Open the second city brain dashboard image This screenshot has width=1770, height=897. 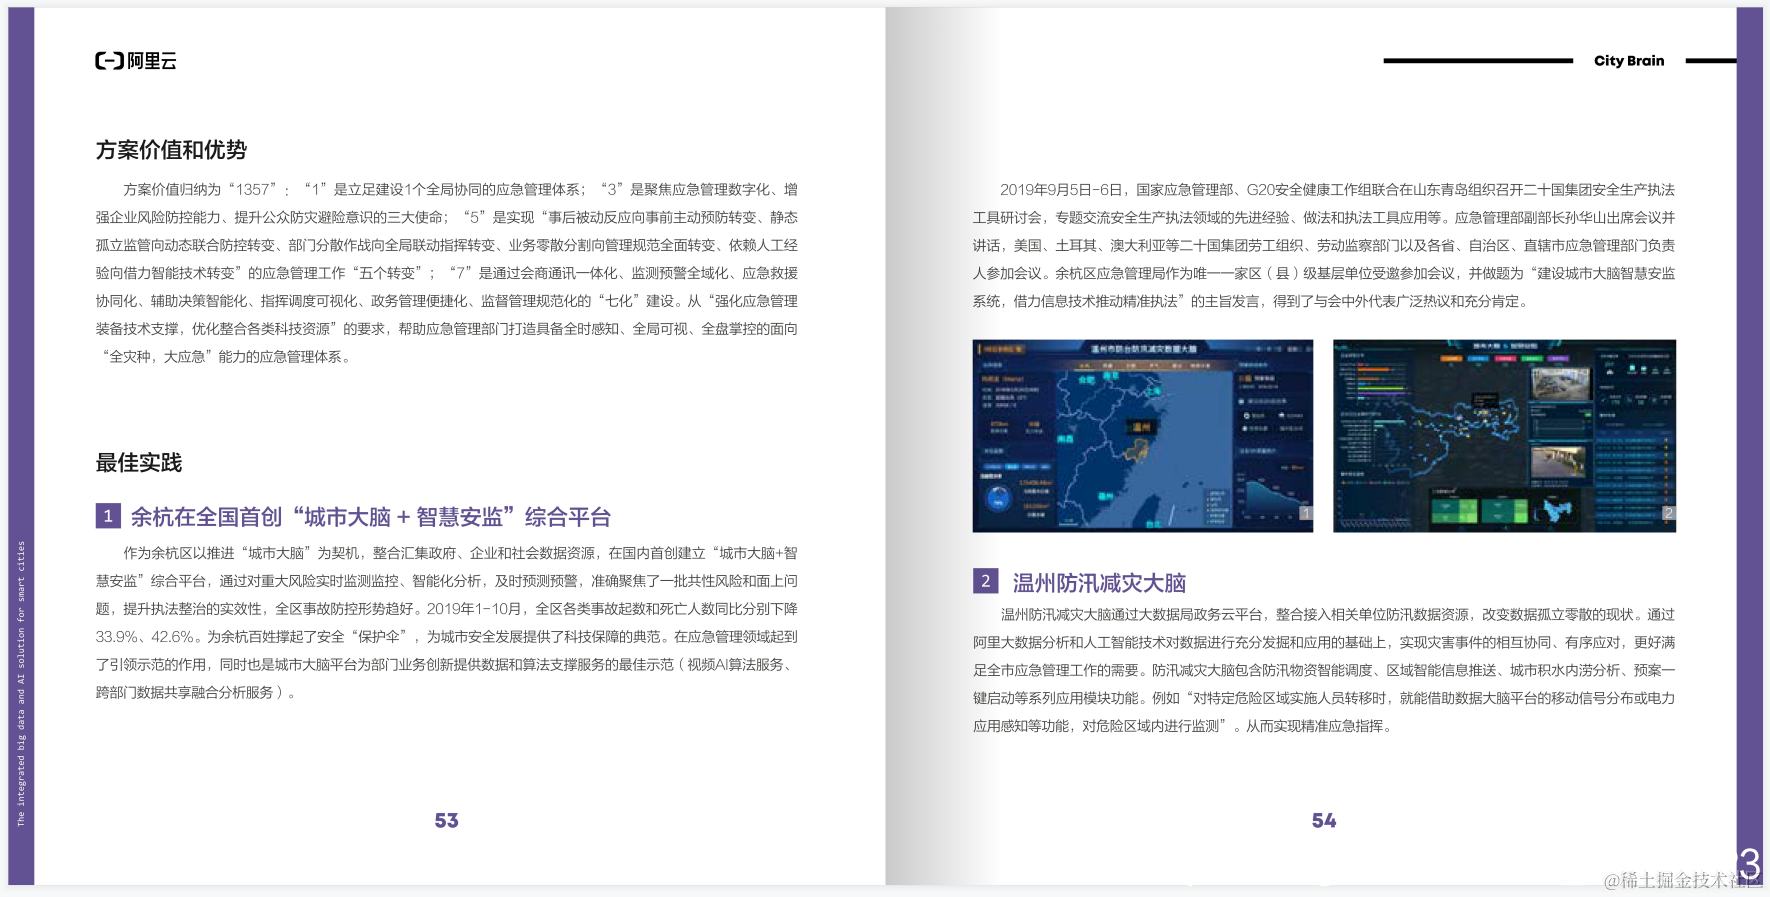click(x=1504, y=436)
